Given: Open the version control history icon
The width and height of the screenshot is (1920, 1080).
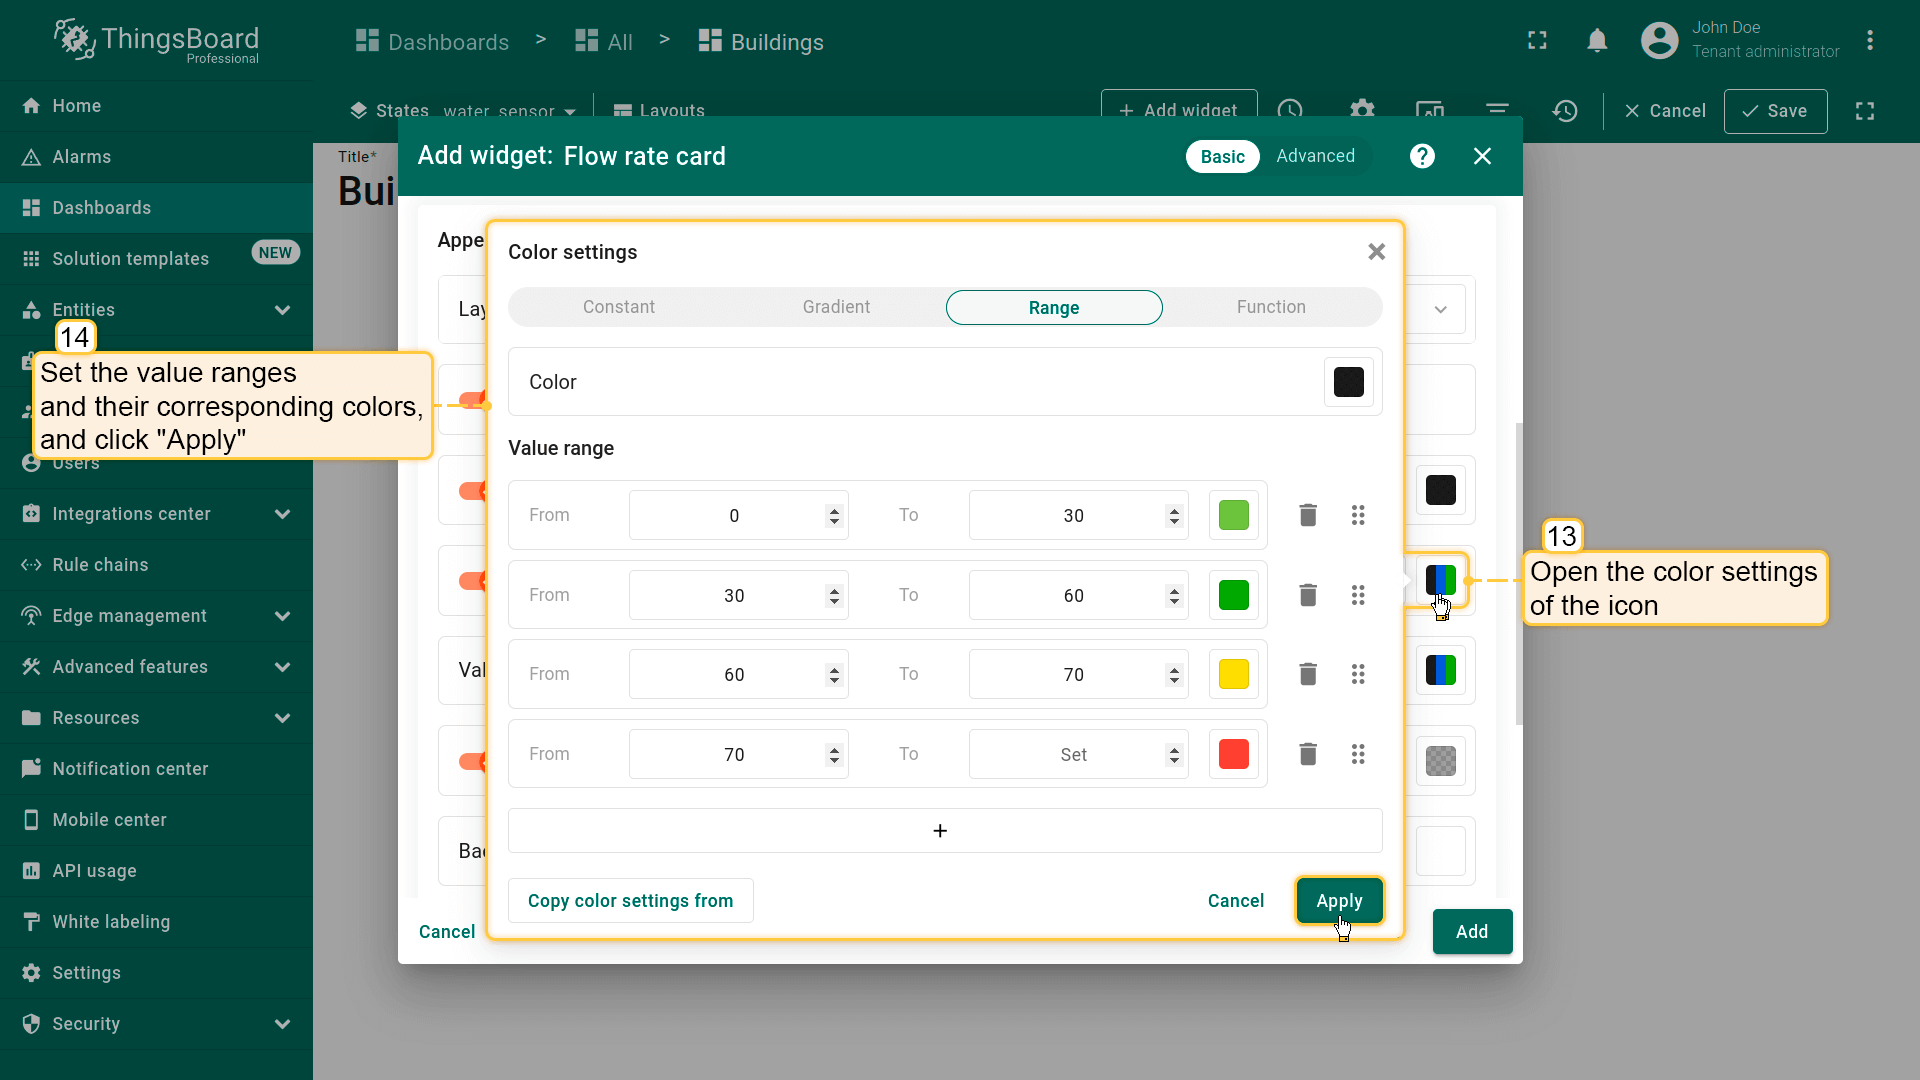Looking at the screenshot, I should point(1565,110).
